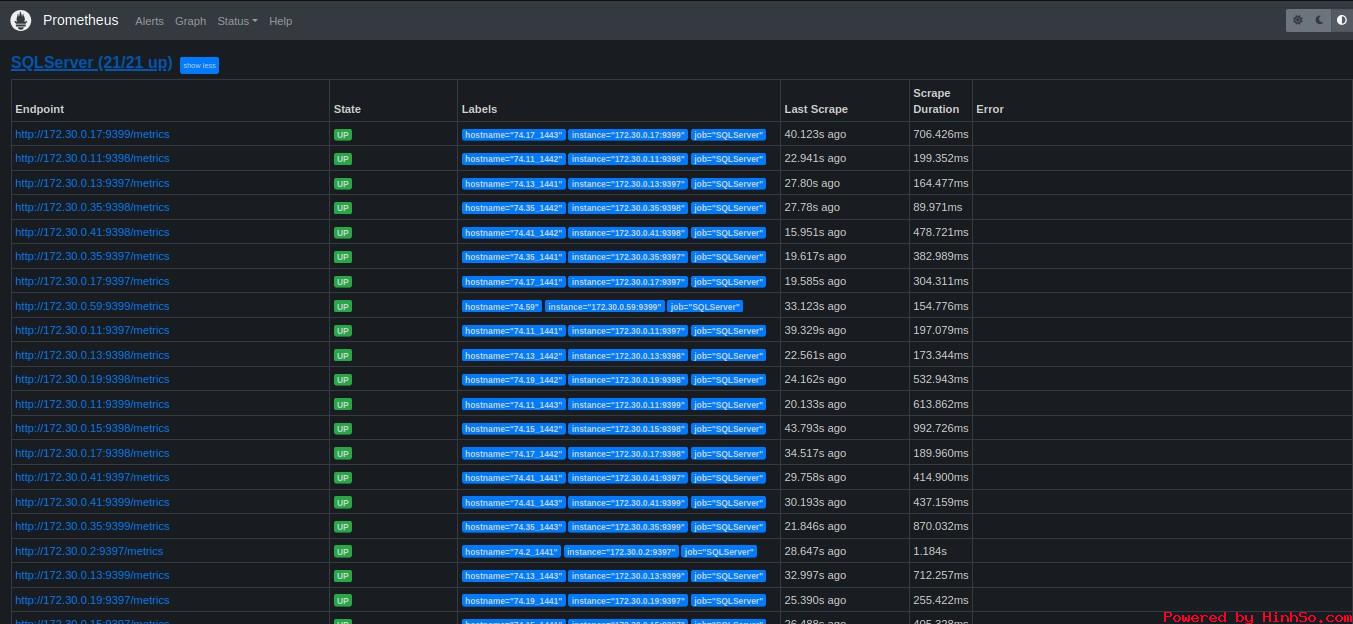This screenshot has width=1353, height=624.
Task: Click the Prometheus brand title
Action: [x=80, y=20]
